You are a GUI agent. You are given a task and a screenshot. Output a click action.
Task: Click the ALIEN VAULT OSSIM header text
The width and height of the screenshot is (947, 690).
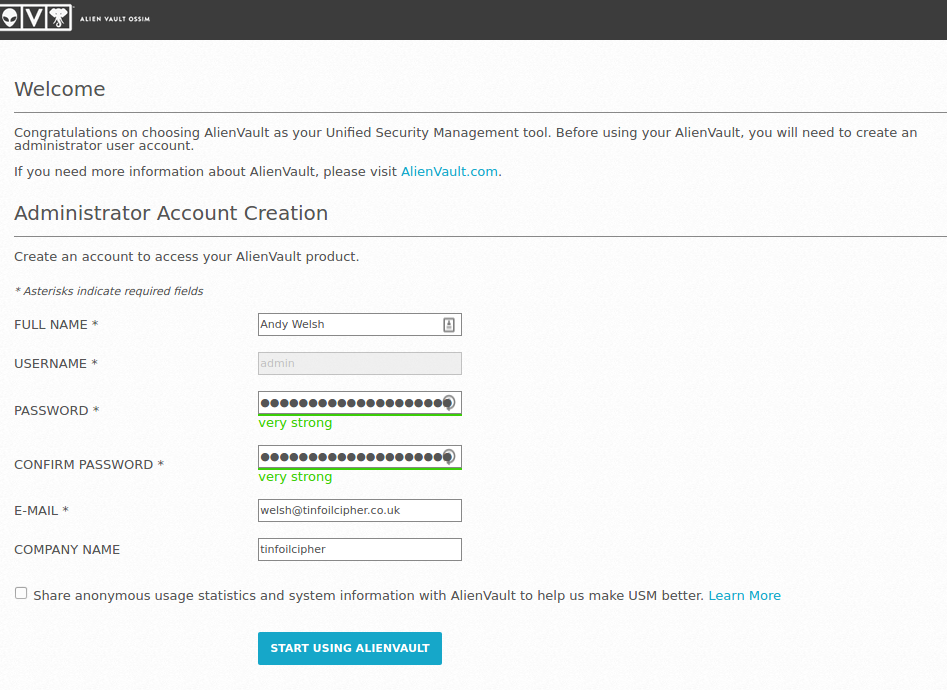(x=115, y=19)
